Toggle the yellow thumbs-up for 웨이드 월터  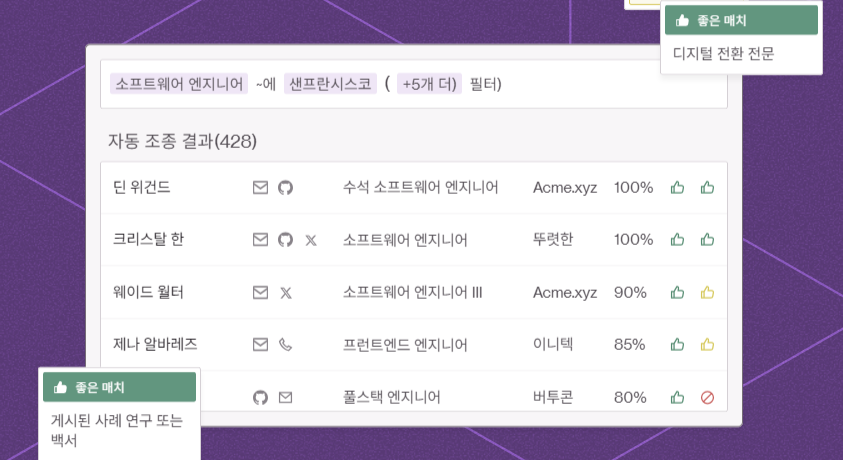tap(708, 293)
